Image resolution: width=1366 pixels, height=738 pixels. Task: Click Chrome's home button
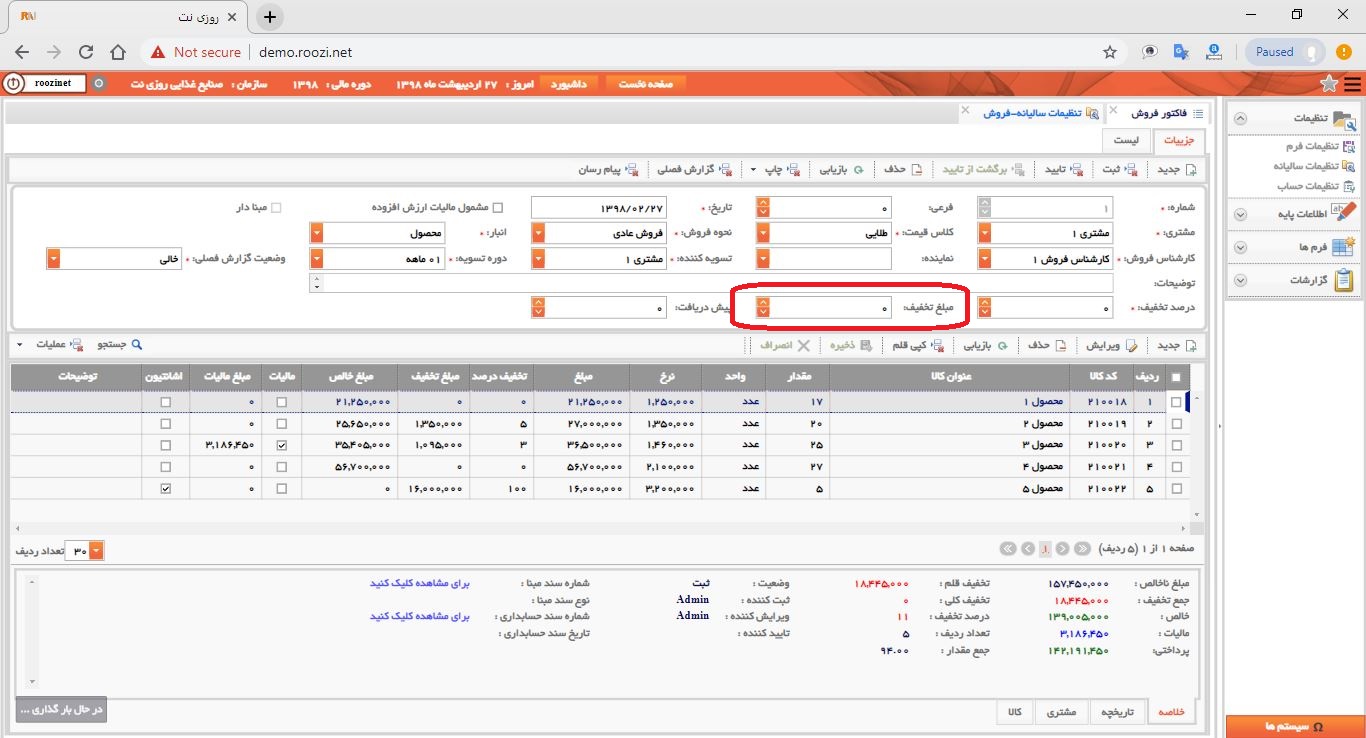coord(118,52)
